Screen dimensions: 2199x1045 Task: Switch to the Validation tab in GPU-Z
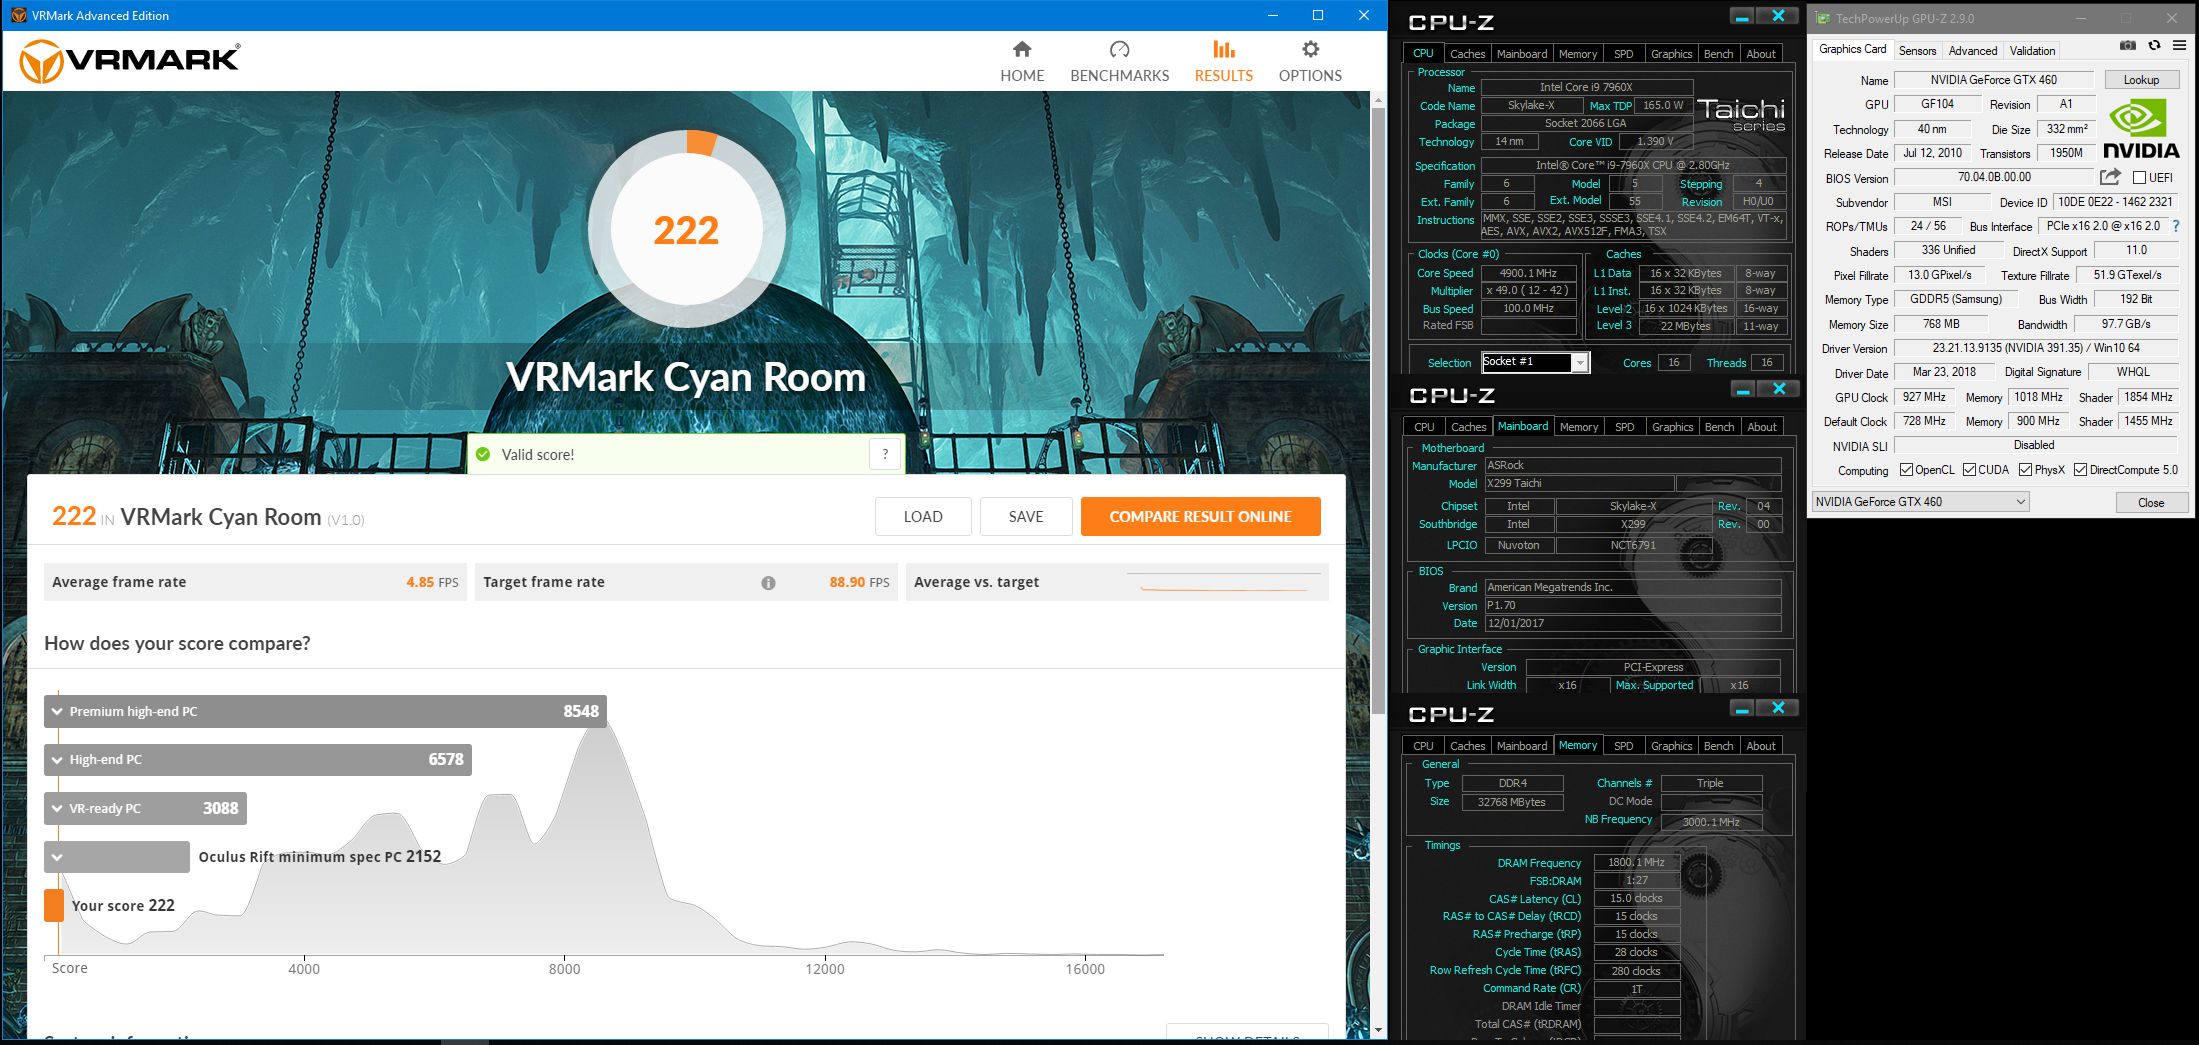click(x=2032, y=50)
